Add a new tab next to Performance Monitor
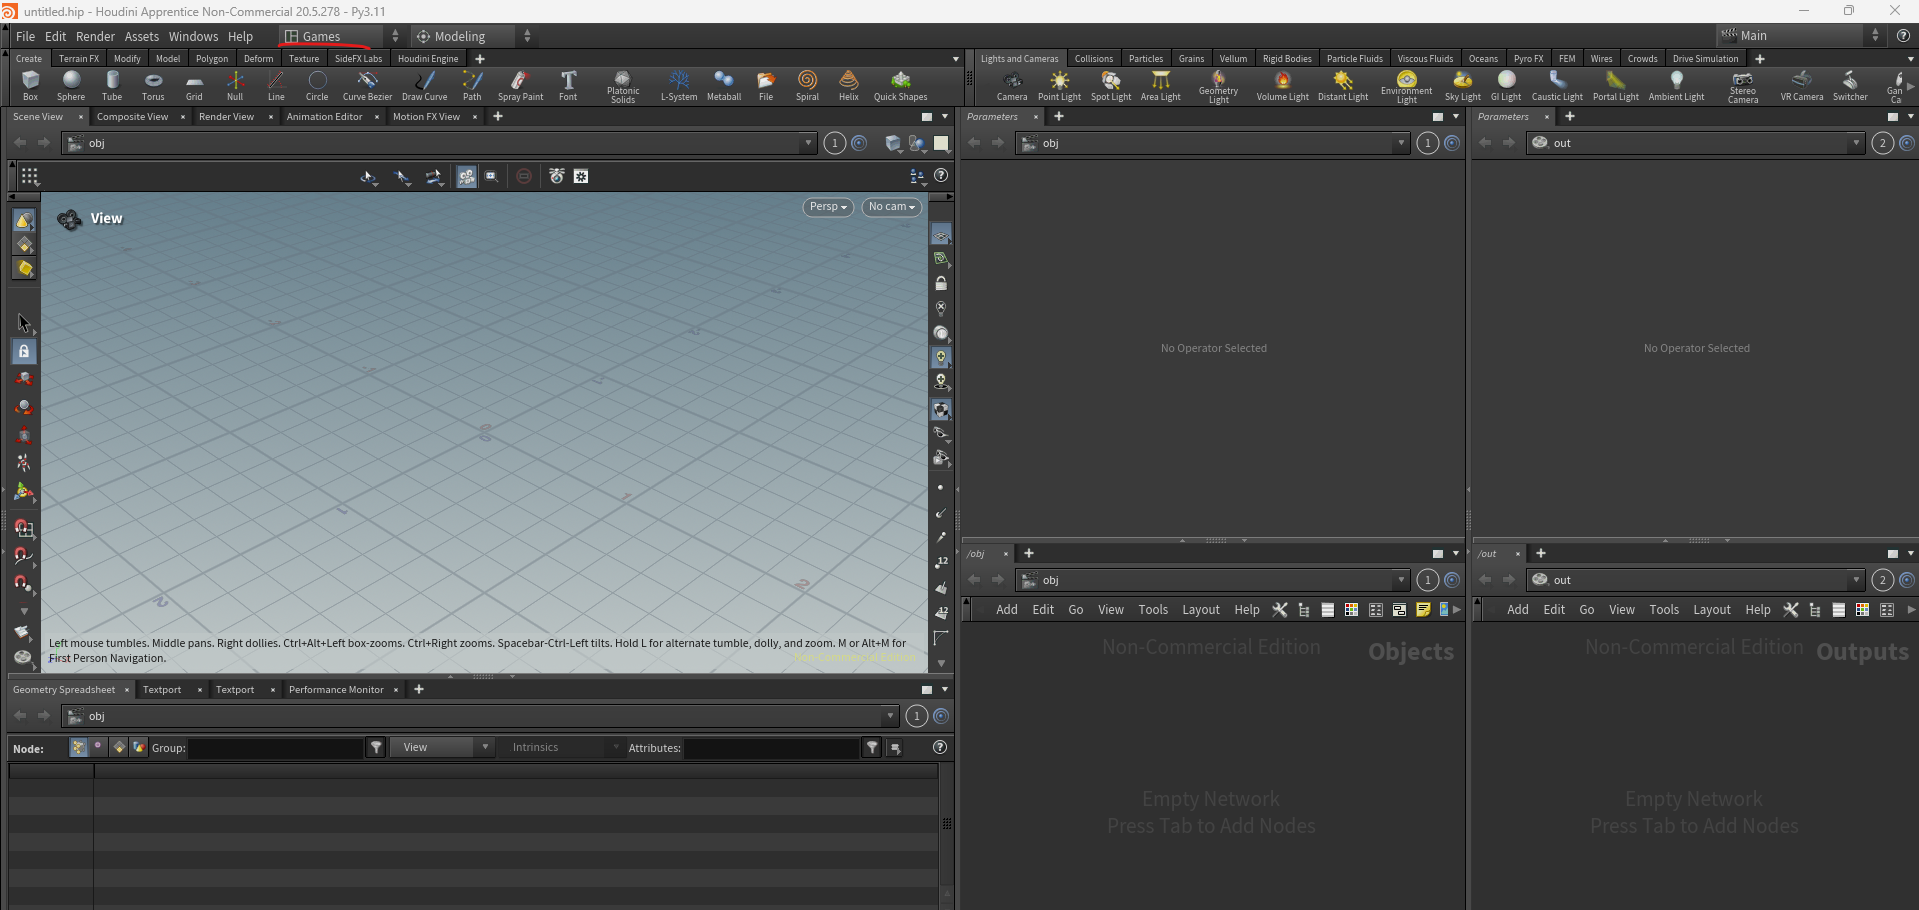1919x910 pixels. point(419,689)
